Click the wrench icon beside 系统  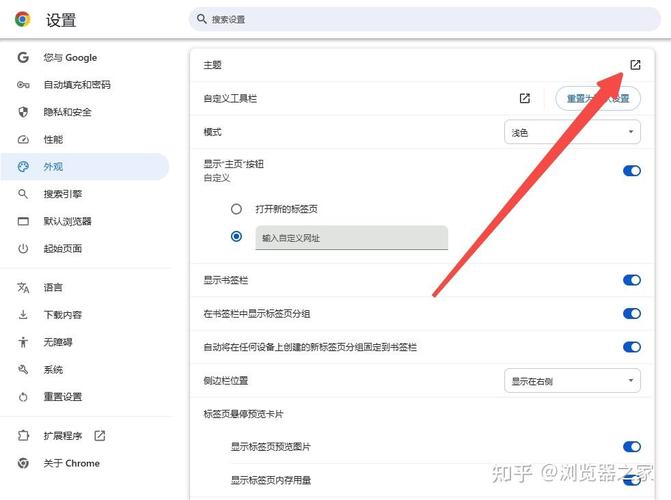[23, 369]
